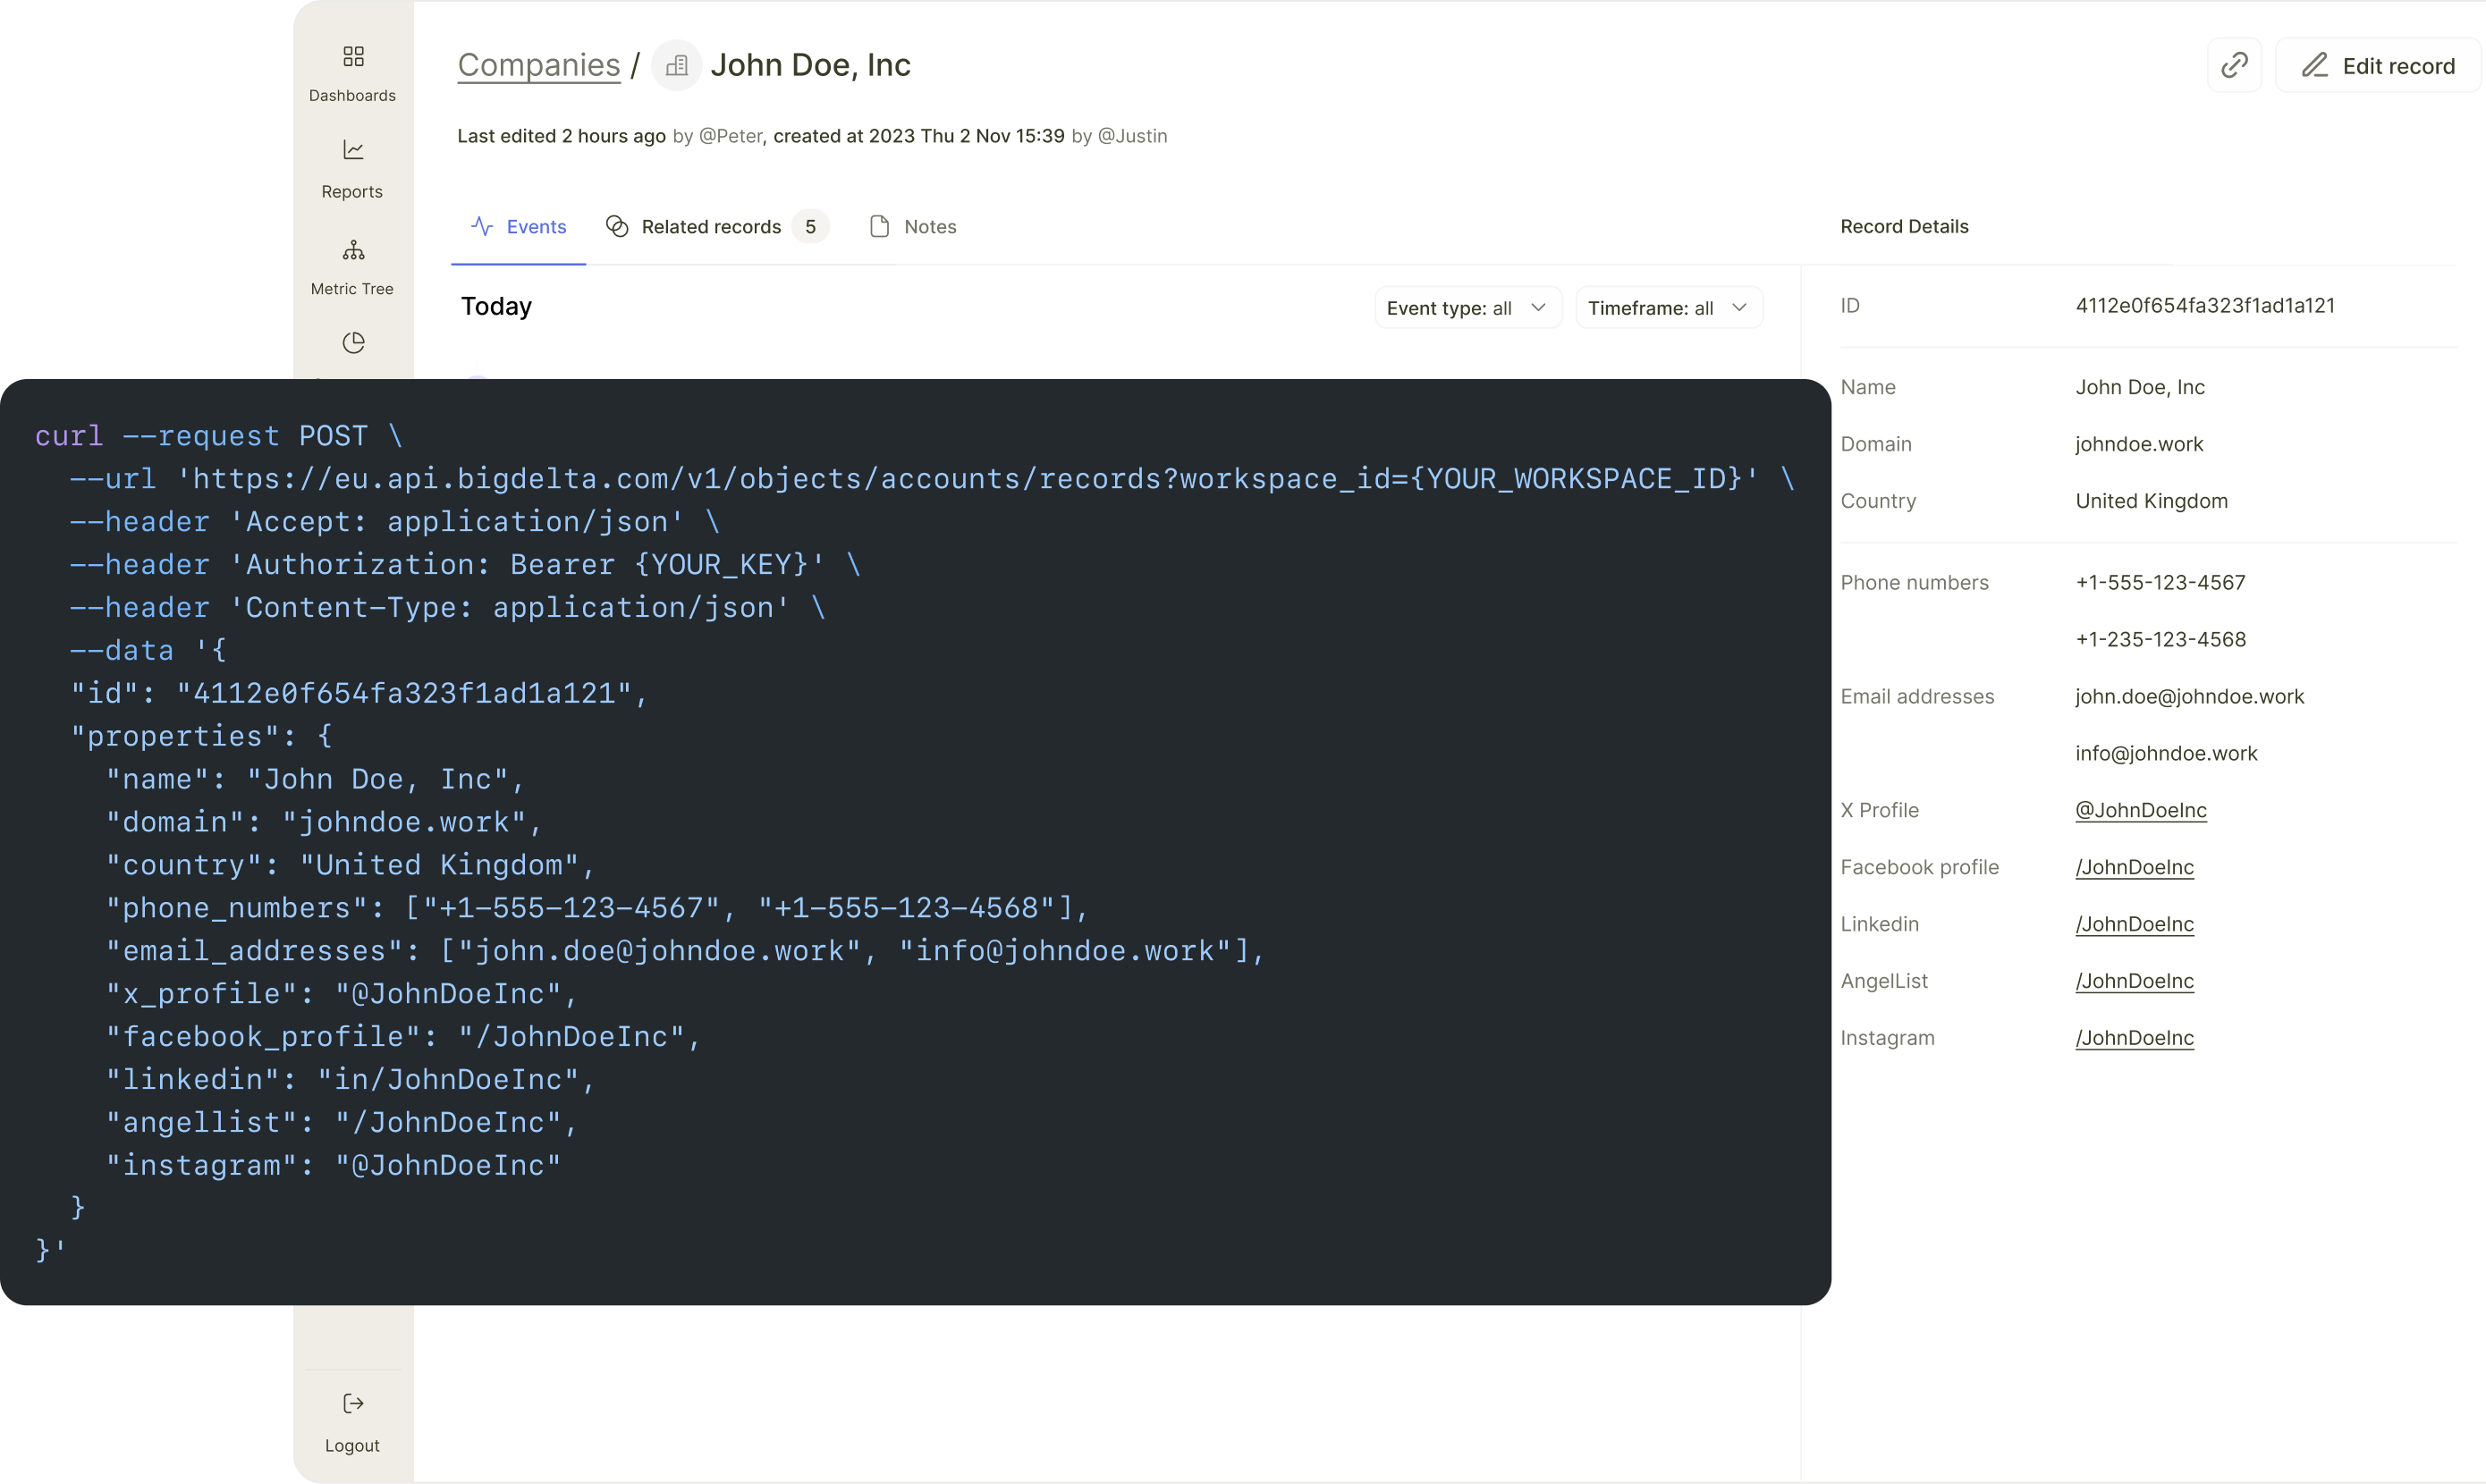This screenshot has width=2486, height=1484.
Task: Open the Facebook profile /JohnDoeInc link
Action: pyautogui.click(x=2134, y=867)
